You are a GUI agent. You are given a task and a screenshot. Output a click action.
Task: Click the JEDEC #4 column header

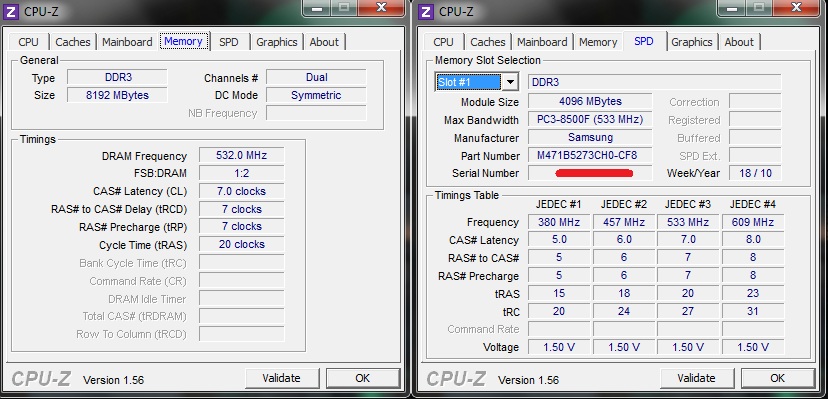coord(753,205)
